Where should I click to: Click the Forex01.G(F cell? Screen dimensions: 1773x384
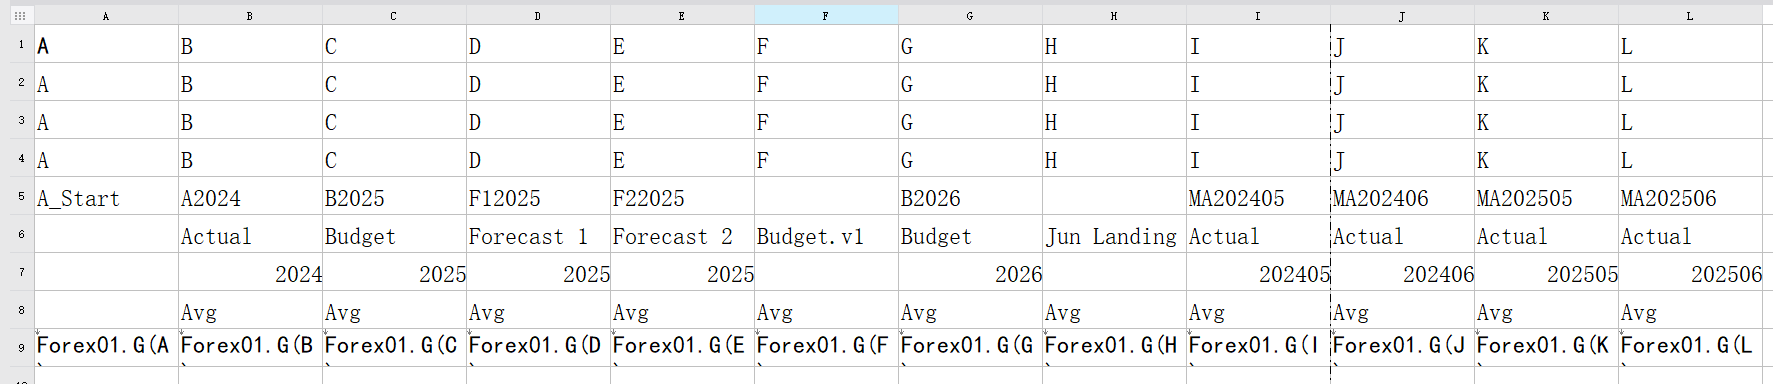pyautogui.click(x=826, y=347)
